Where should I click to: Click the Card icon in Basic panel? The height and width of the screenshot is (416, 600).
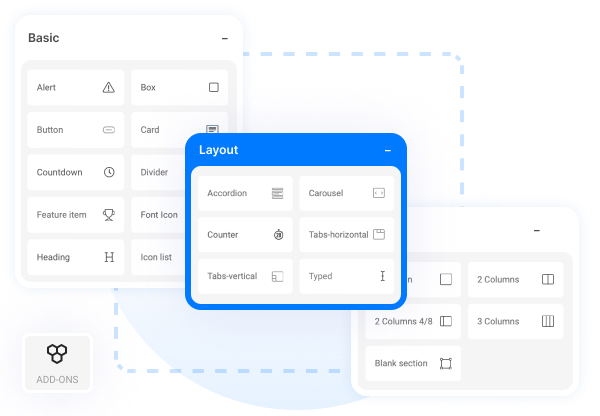(212, 129)
